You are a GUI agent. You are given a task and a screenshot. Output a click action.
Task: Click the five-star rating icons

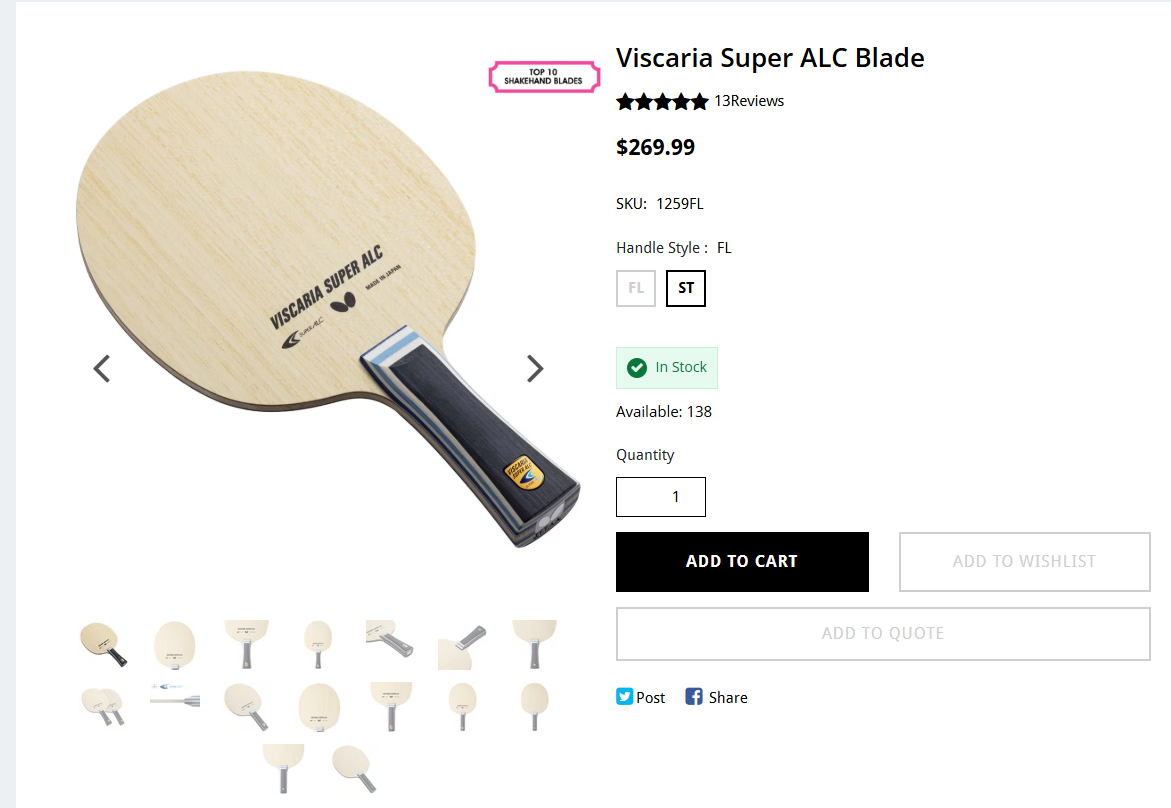point(662,101)
